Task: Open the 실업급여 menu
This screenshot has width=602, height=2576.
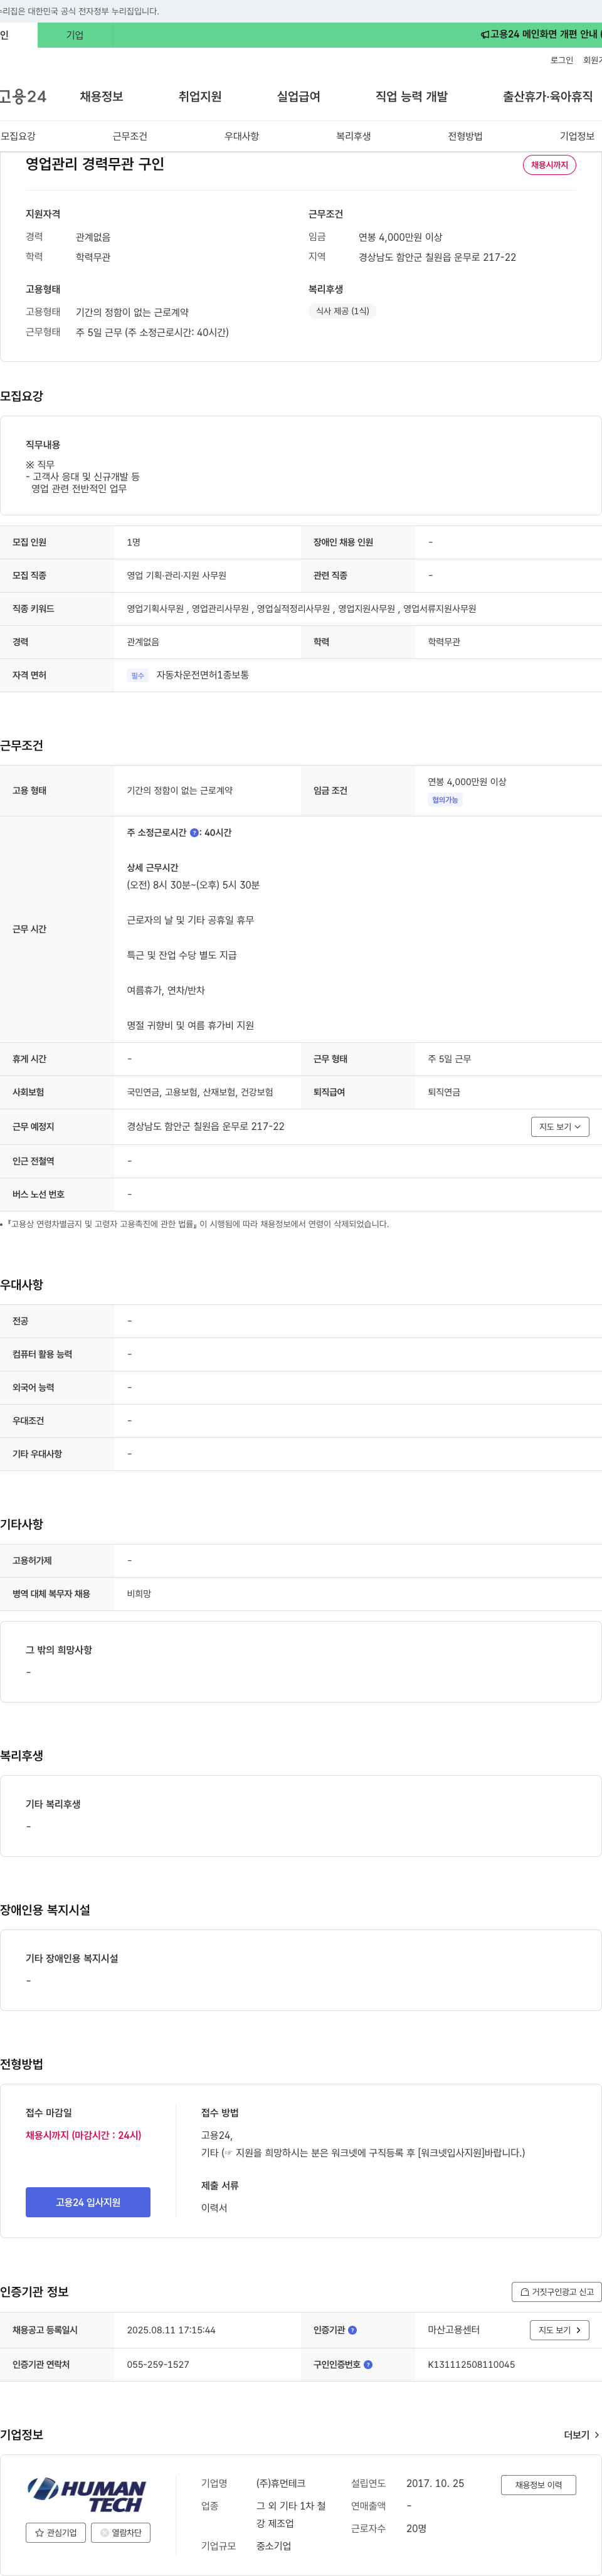Action: point(298,97)
